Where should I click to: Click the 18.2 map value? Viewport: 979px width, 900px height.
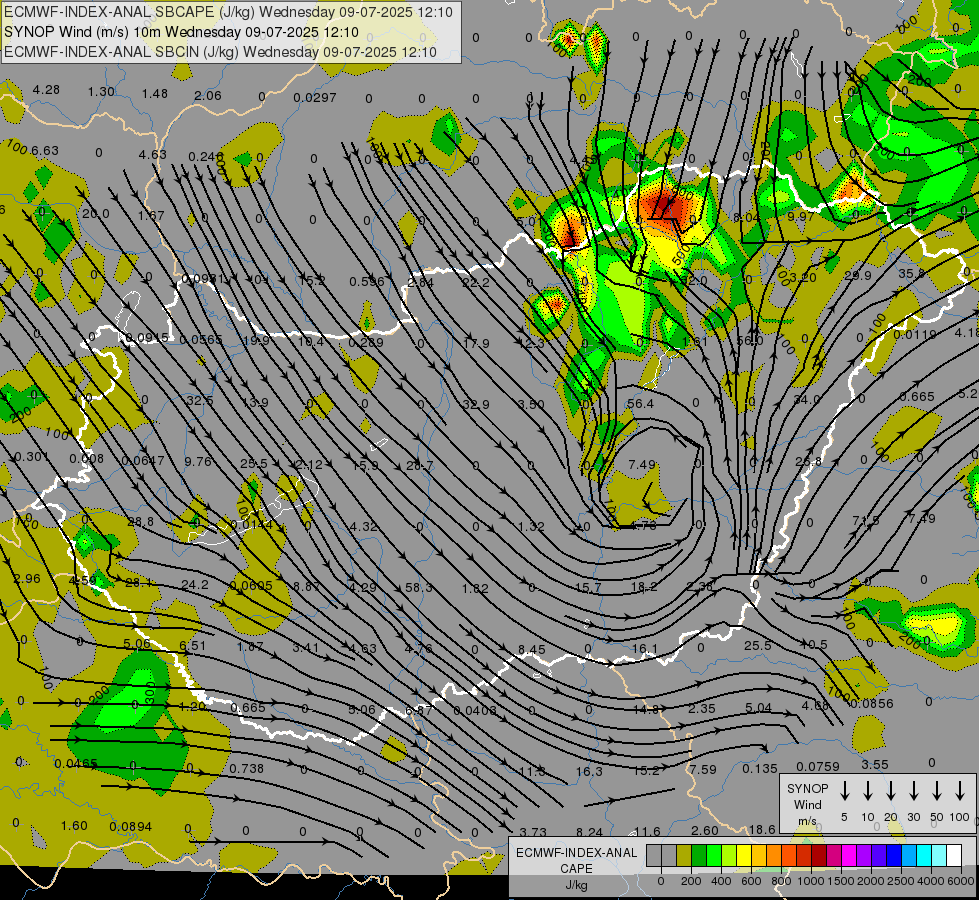[x=644, y=586]
